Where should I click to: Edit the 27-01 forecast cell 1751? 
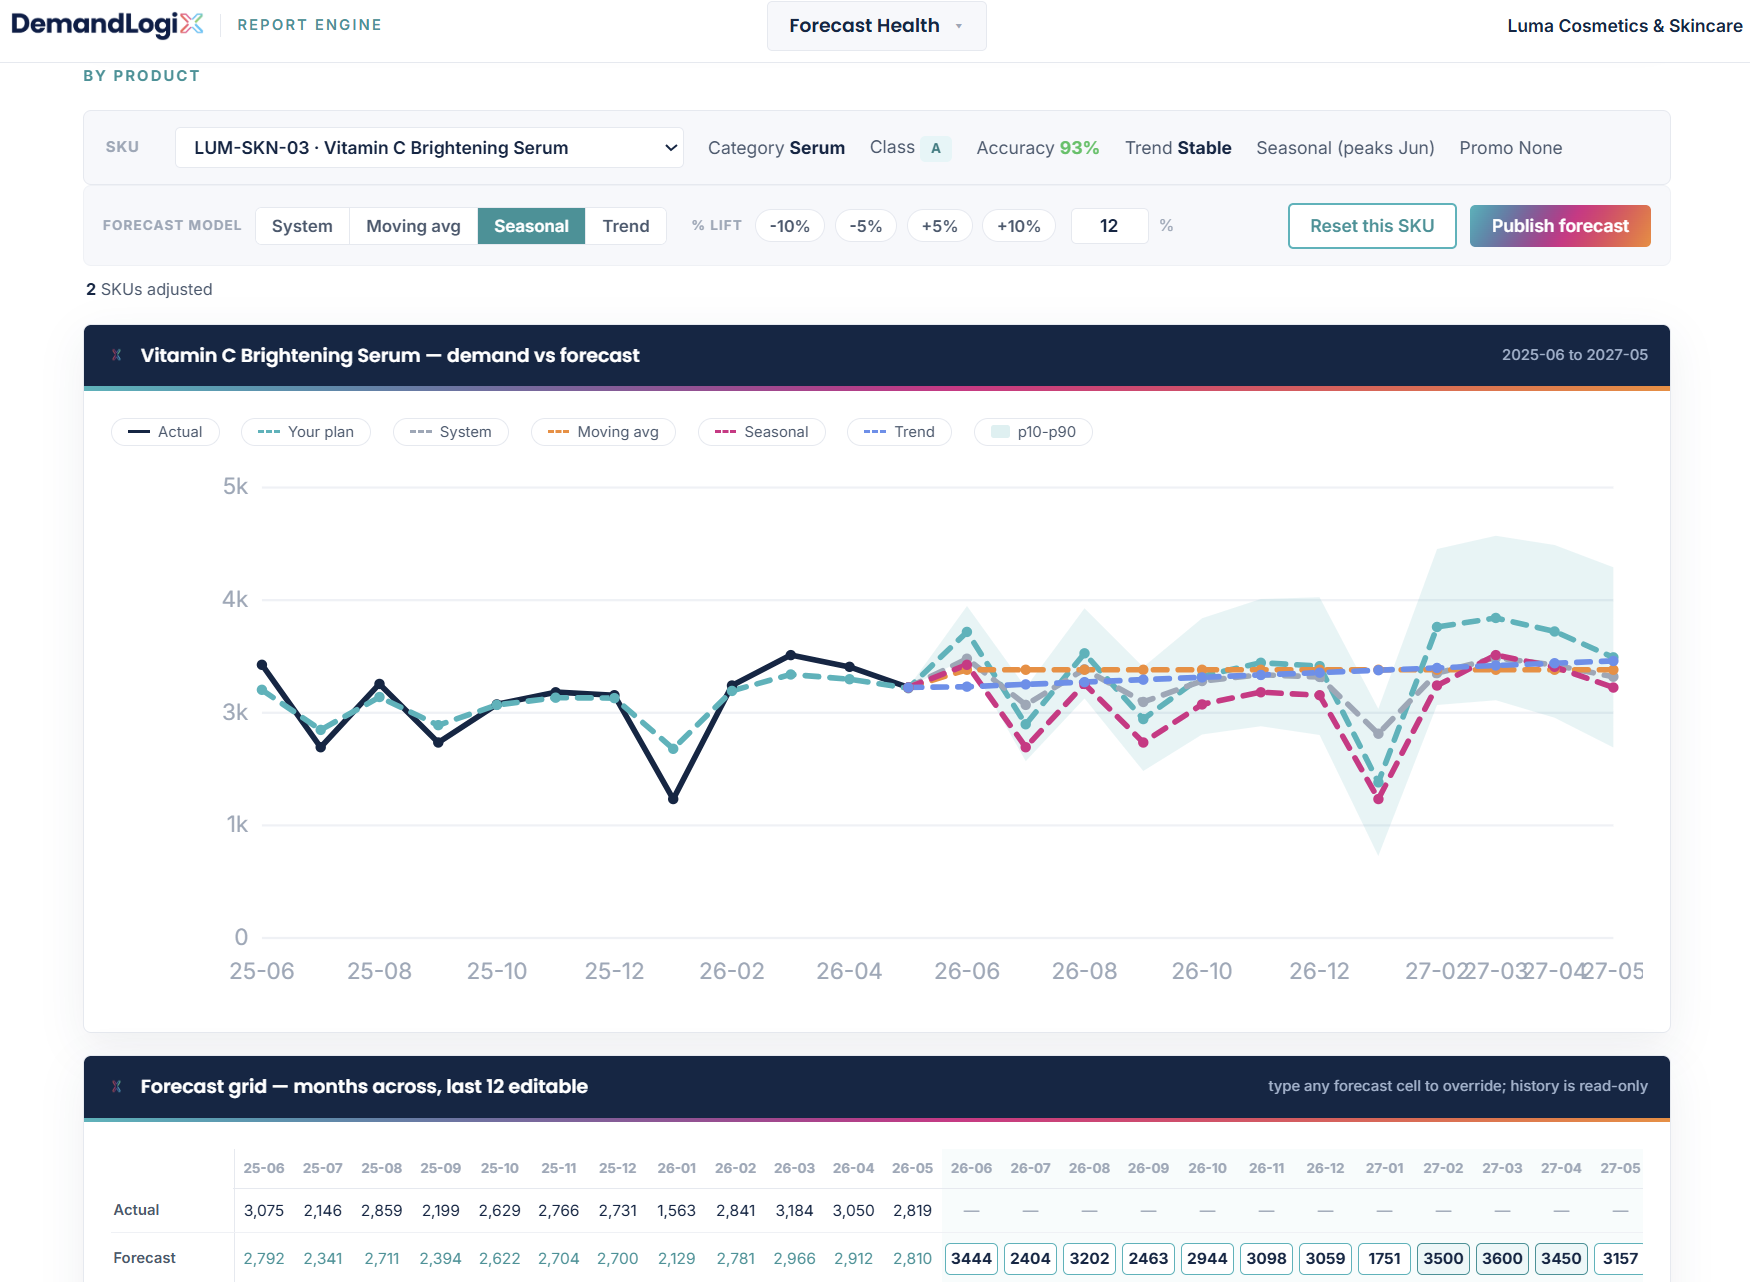(1384, 1258)
